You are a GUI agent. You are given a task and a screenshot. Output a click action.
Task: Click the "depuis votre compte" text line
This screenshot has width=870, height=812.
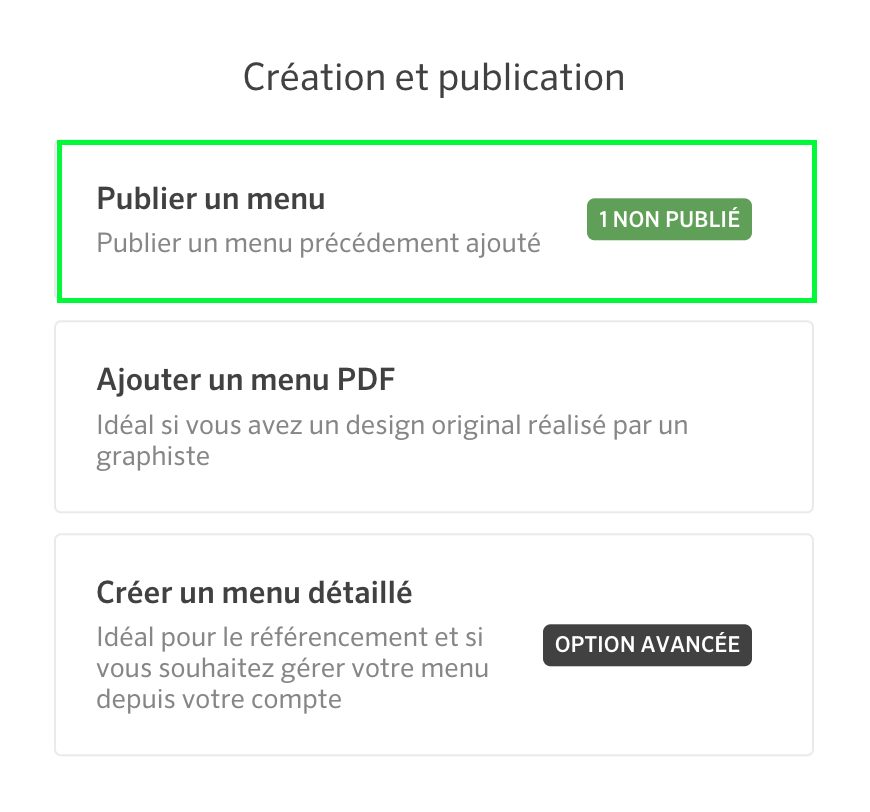[219, 699]
